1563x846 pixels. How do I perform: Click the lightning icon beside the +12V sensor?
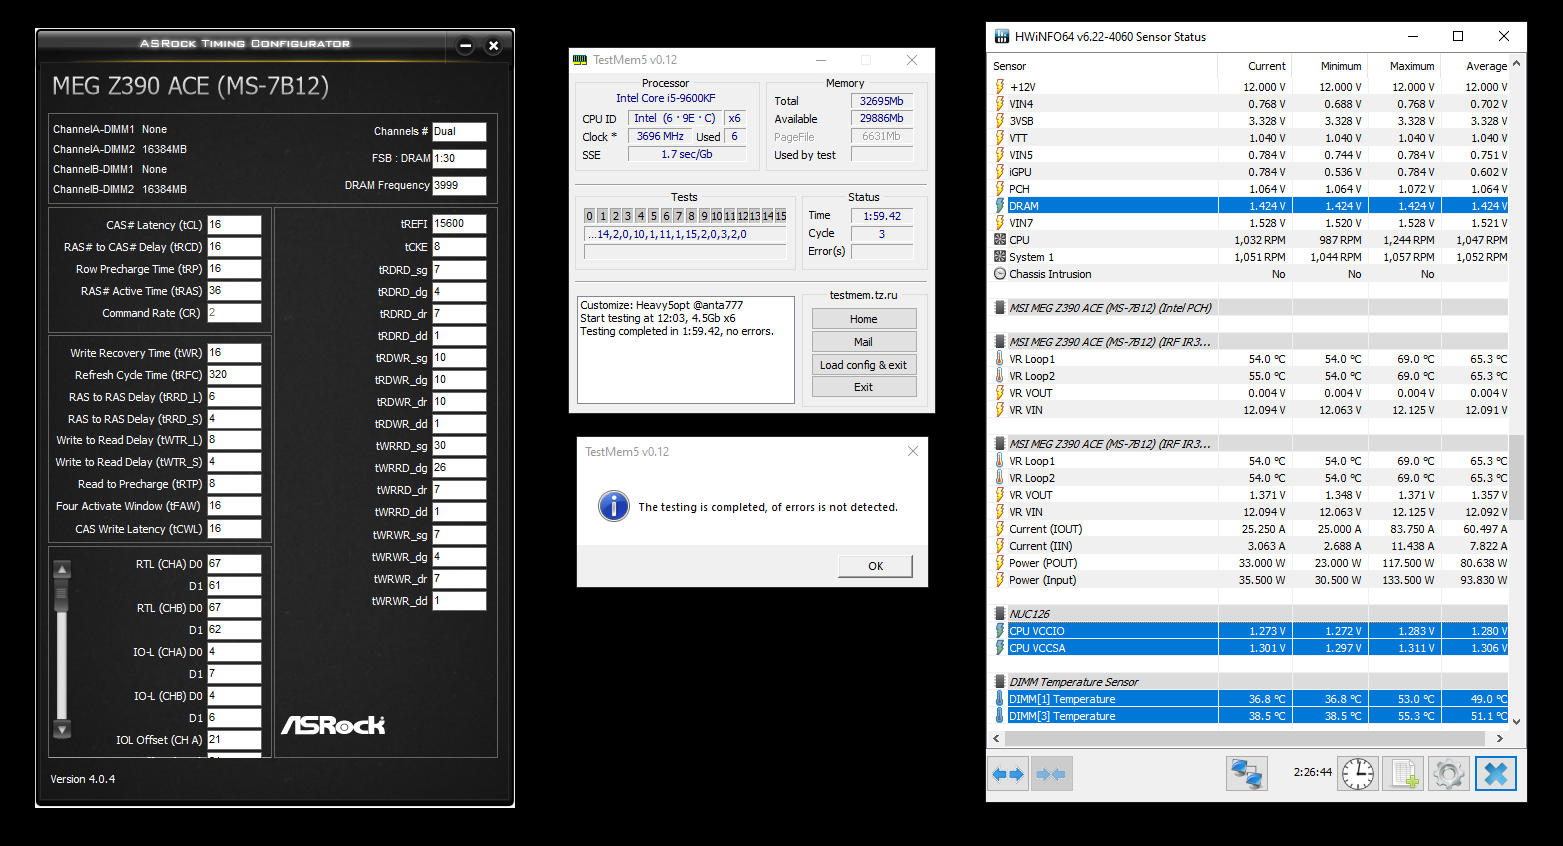(x=1000, y=87)
